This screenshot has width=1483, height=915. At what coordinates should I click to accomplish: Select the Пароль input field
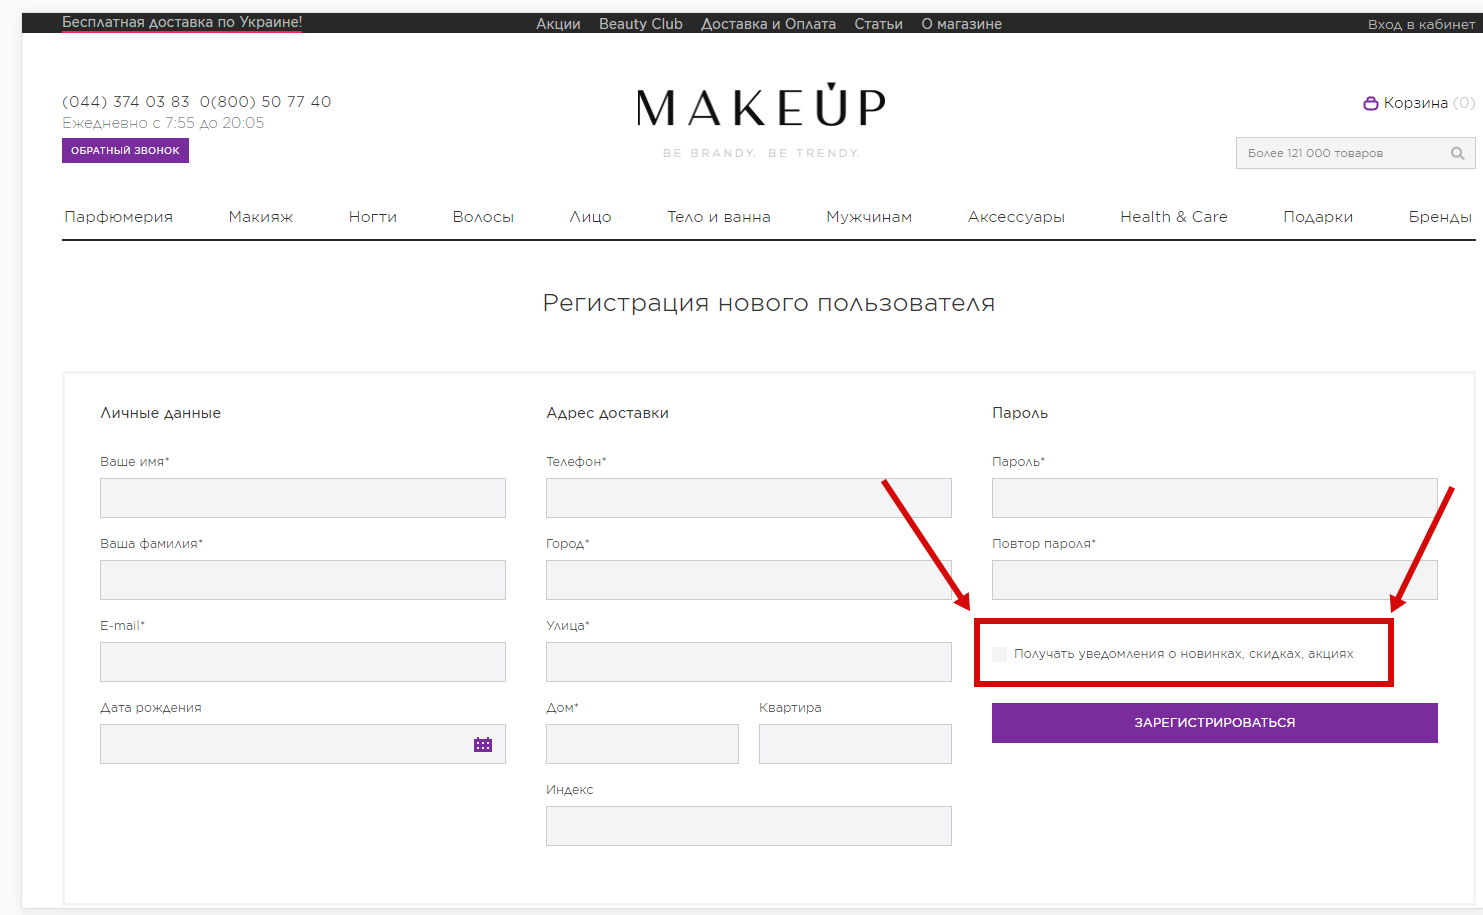point(1214,498)
